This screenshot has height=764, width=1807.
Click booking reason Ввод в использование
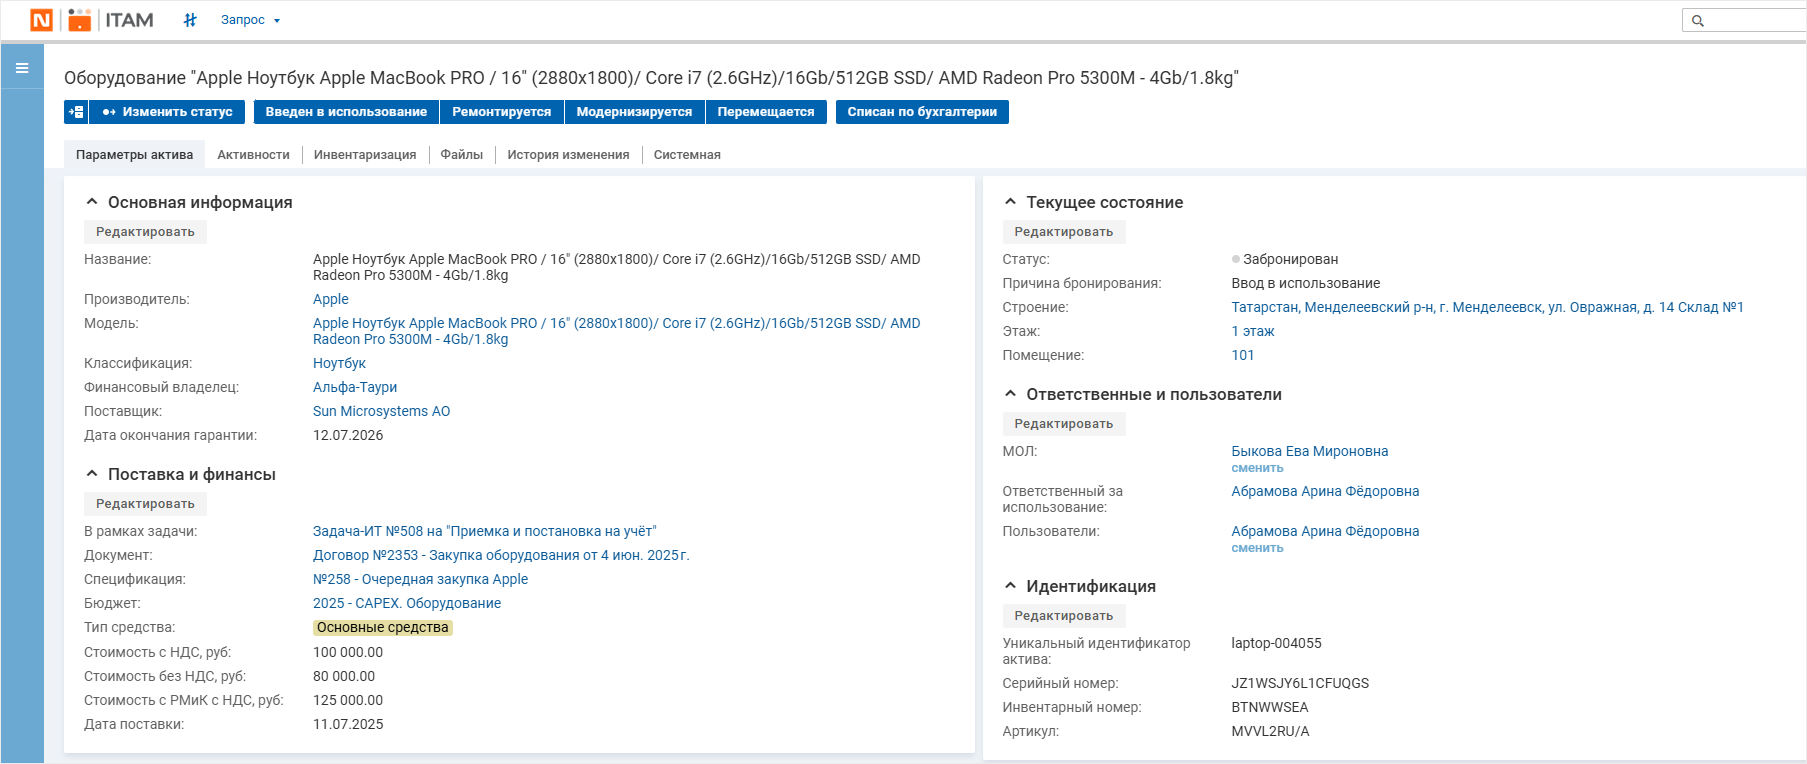[x=1305, y=283]
